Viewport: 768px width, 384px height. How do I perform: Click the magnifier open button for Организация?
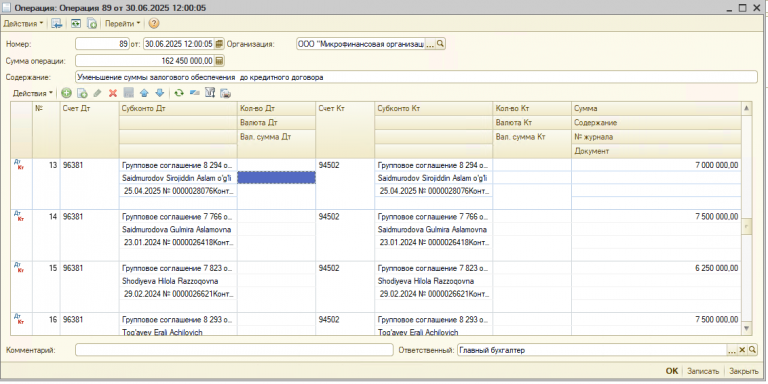pos(440,44)
